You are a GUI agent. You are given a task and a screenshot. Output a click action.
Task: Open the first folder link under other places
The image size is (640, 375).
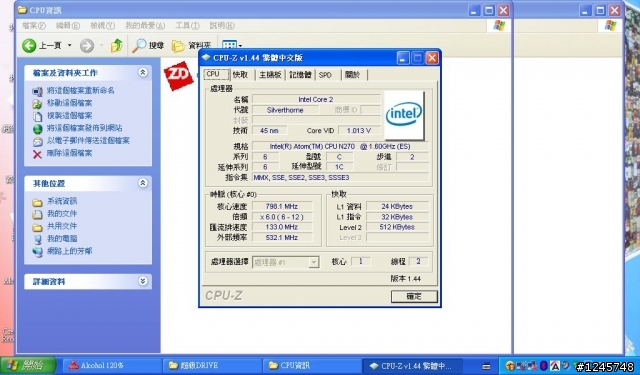point(62,201)
